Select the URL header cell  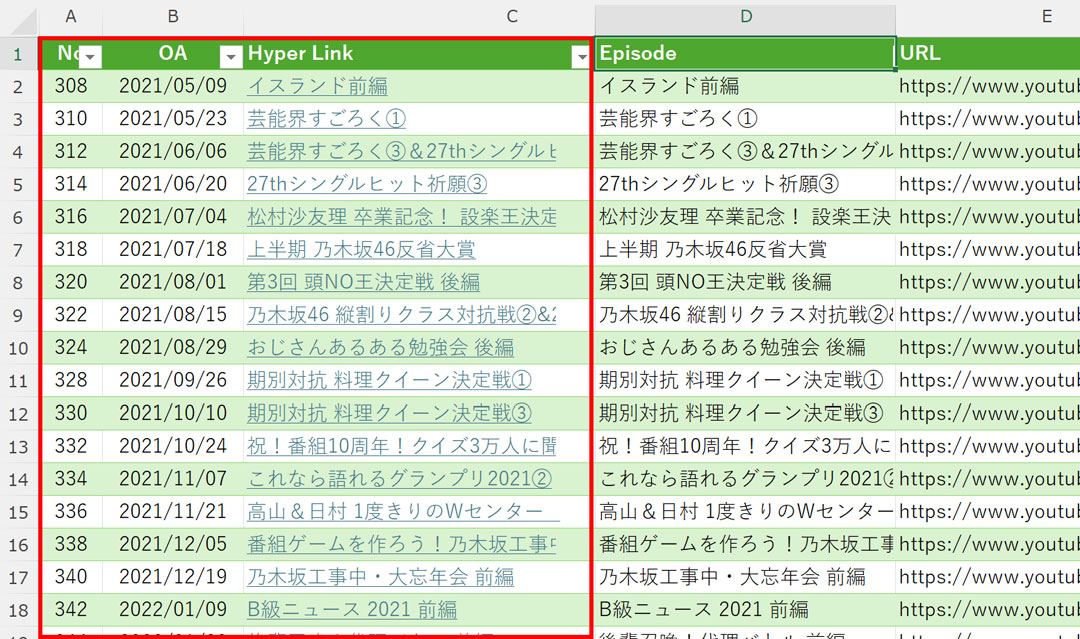pyautogui.click(x=987, y=54)
